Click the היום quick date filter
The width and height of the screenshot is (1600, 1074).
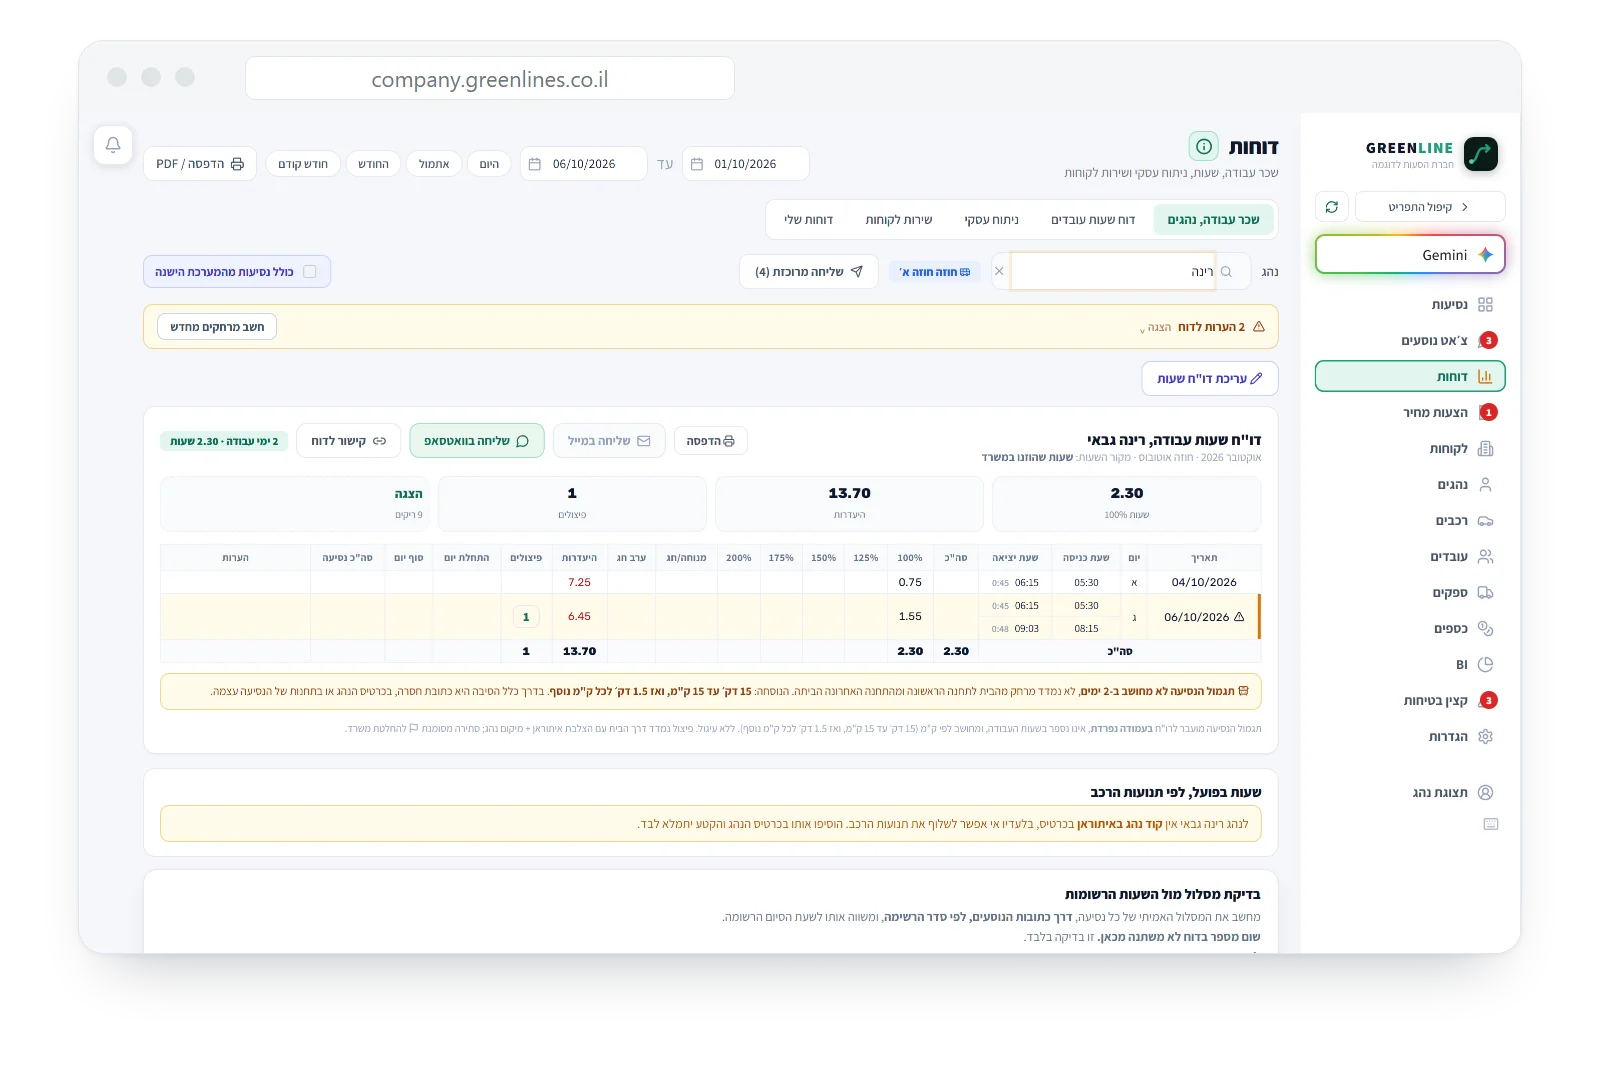(489, 164)
